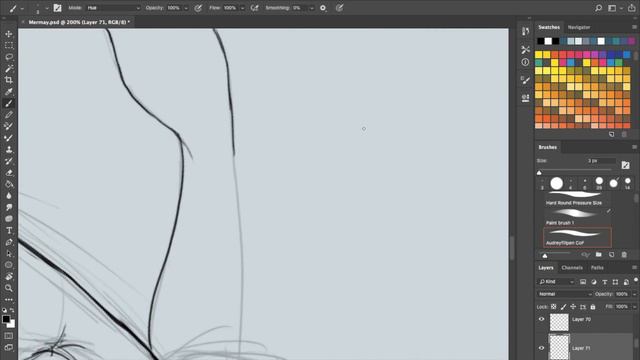Select the Hand tool

pos(9,276)
